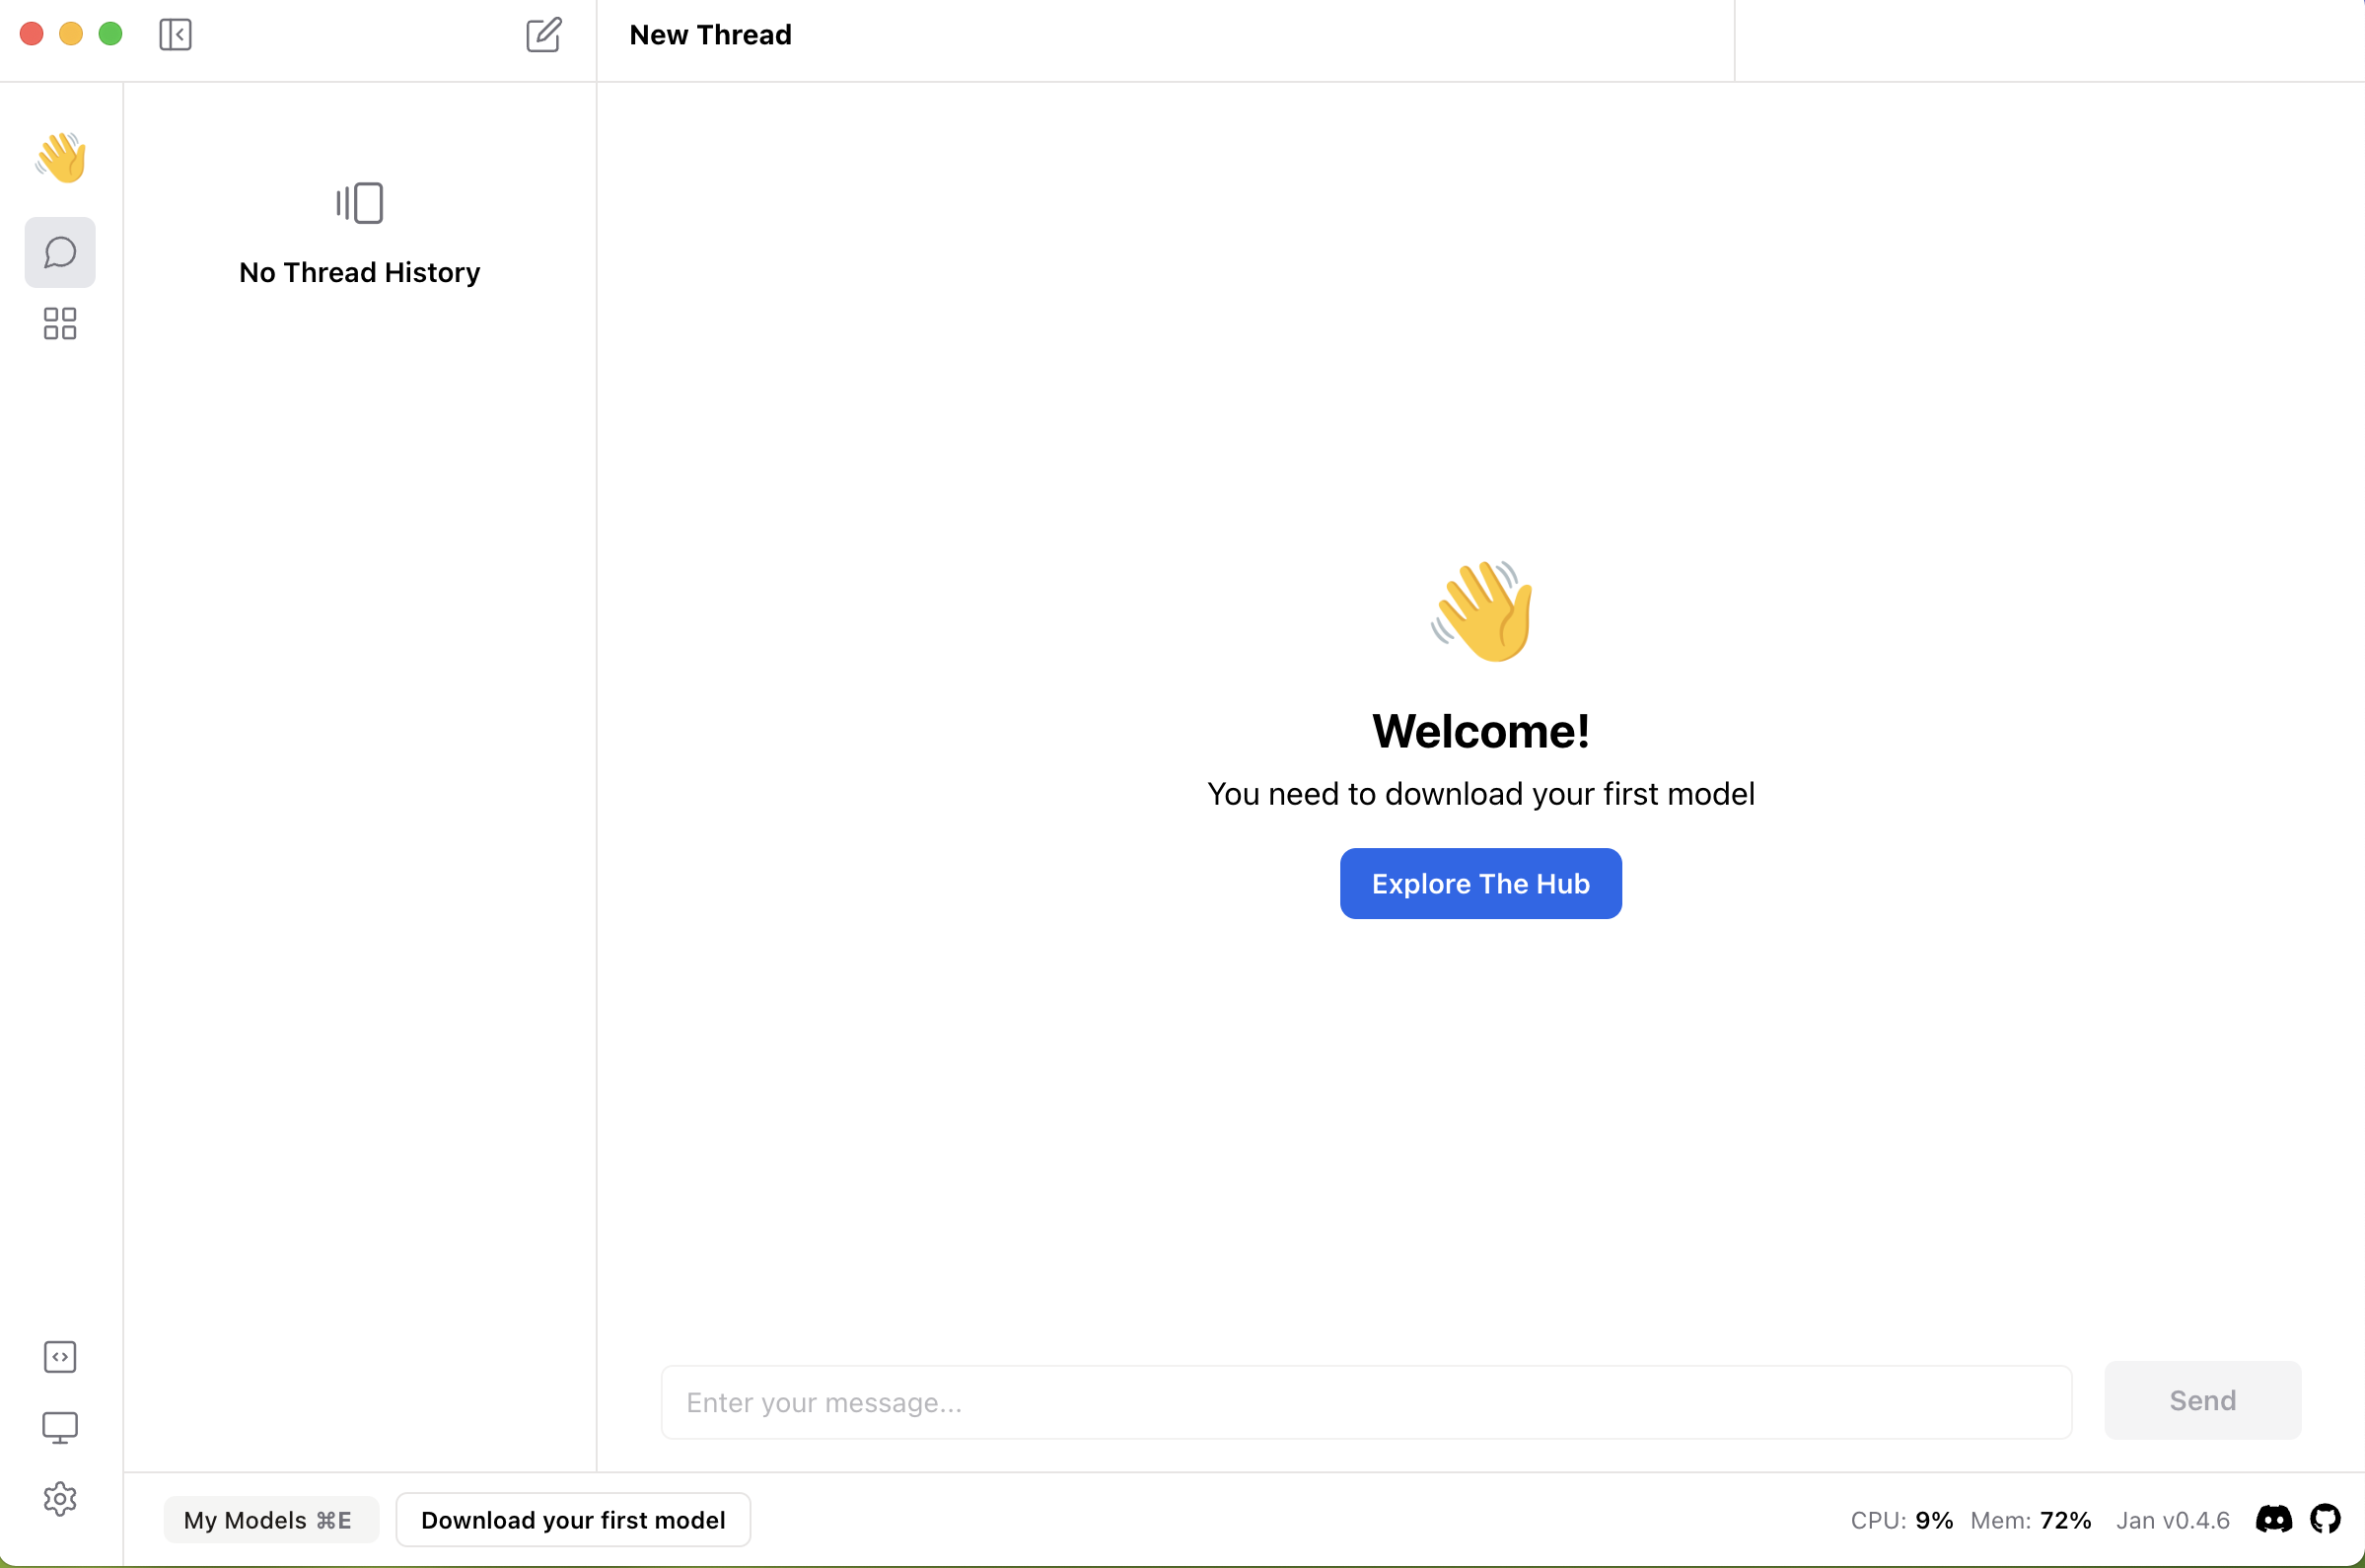Screen dimensions: 2365x1568
Task: Click the CPU usage indicator
Action: coord(1901,1520)
